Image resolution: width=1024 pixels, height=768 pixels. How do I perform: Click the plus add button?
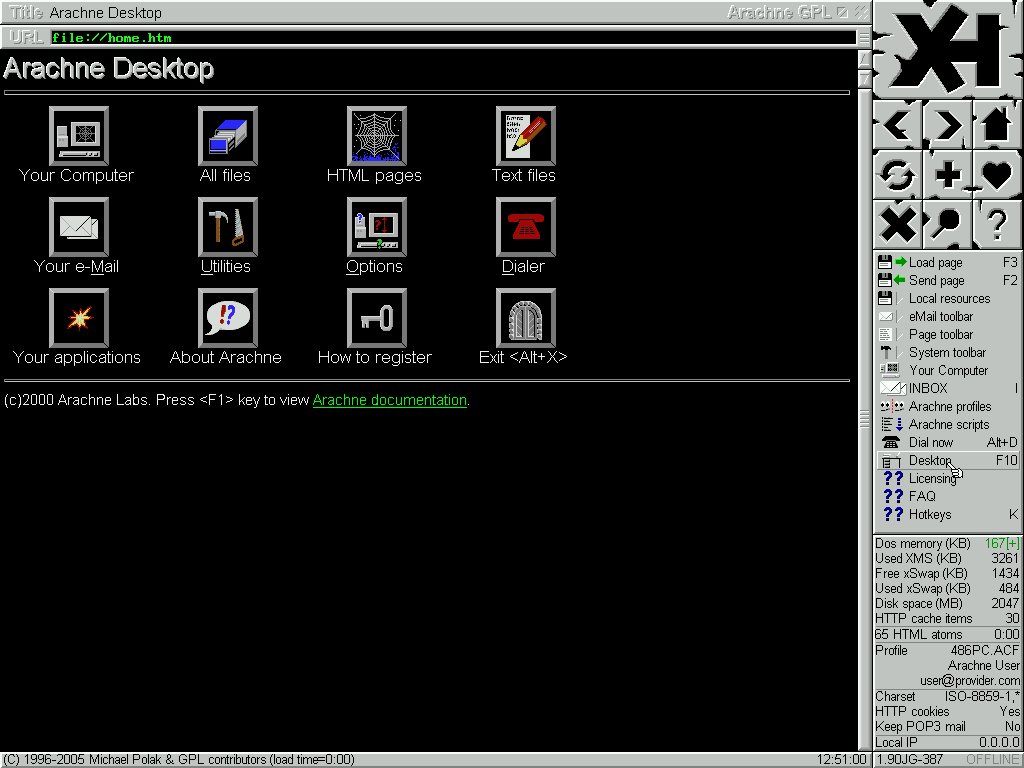coord(948,174)
